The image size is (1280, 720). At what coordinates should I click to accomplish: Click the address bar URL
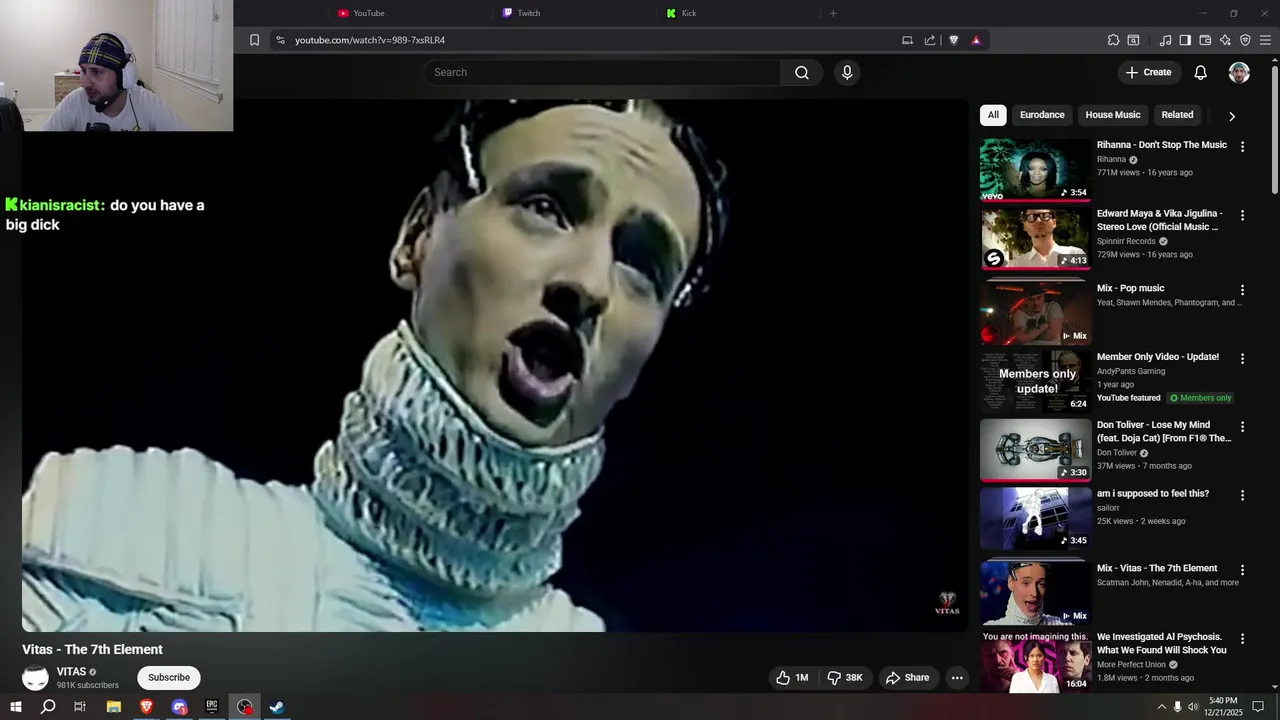(x=370, y=40)
